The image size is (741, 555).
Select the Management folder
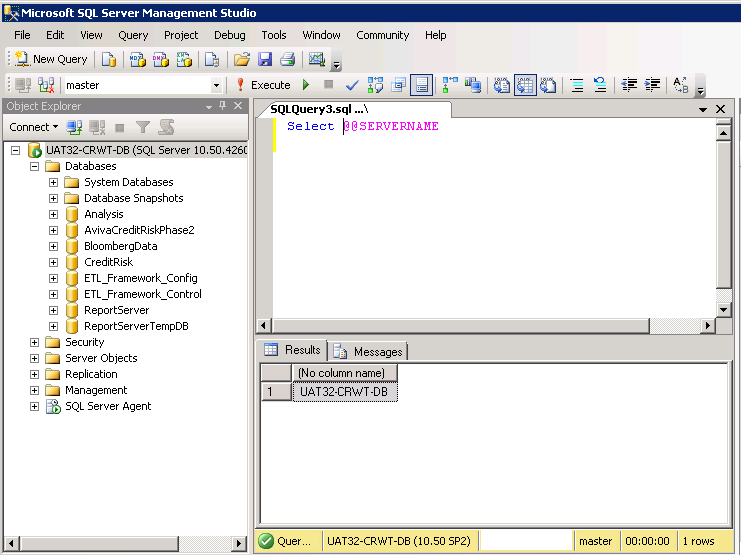pos(96,390)
